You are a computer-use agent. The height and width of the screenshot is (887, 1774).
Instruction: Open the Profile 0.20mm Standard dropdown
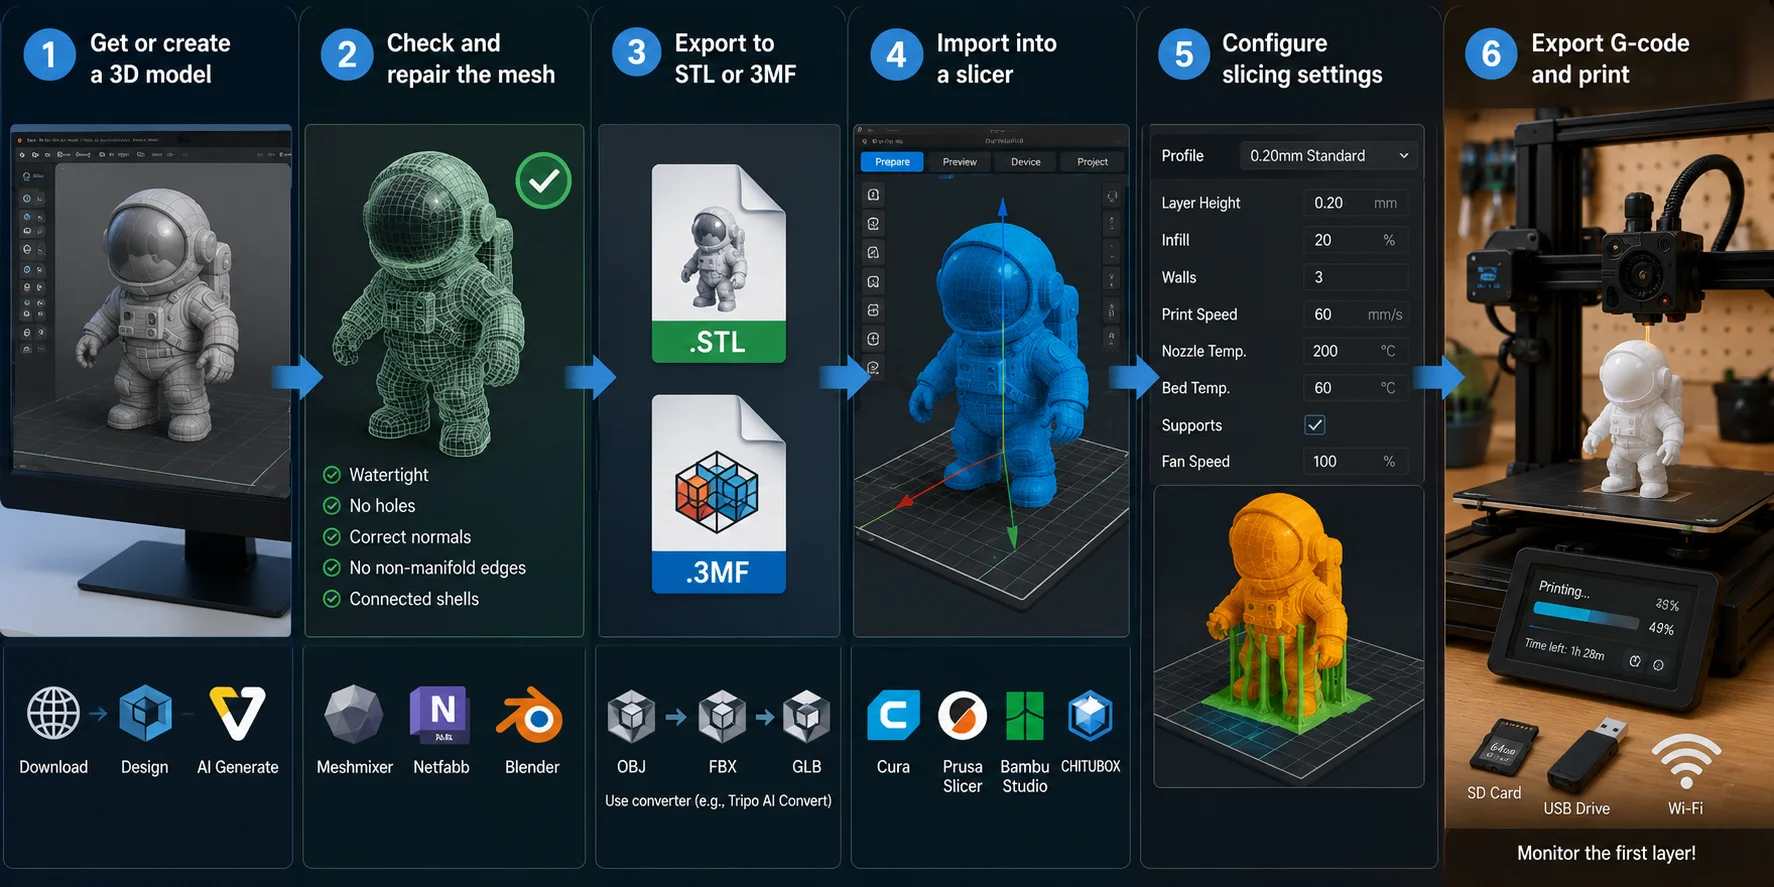(x=1328, y=156)
